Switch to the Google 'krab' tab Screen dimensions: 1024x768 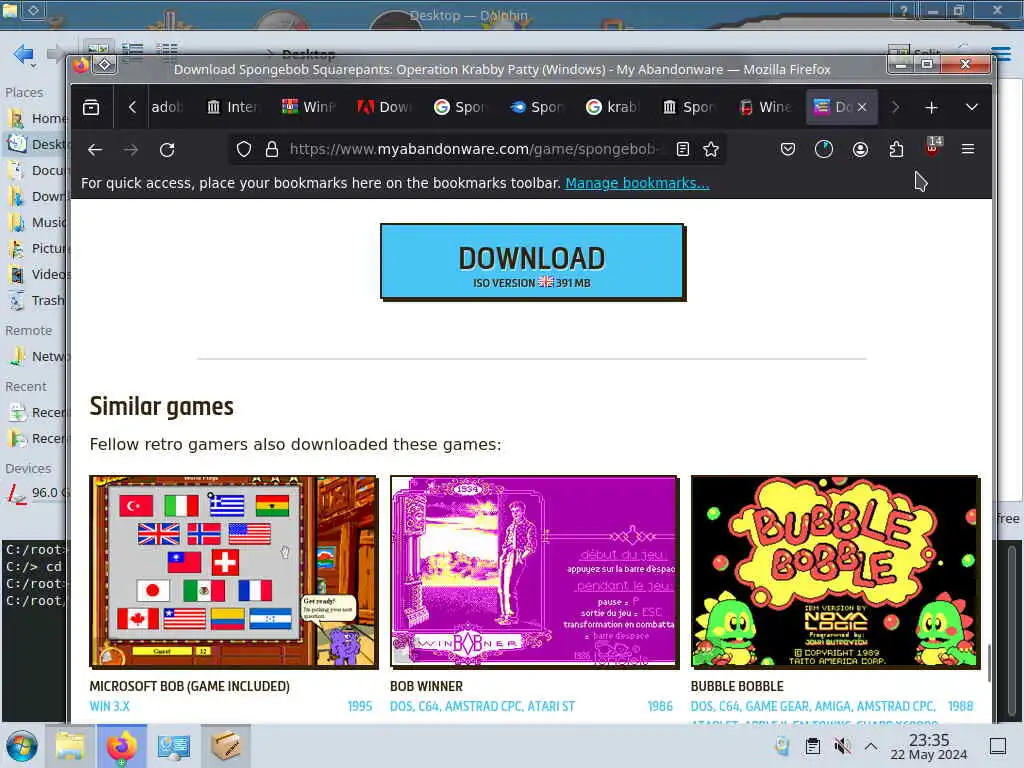[612, 107]
